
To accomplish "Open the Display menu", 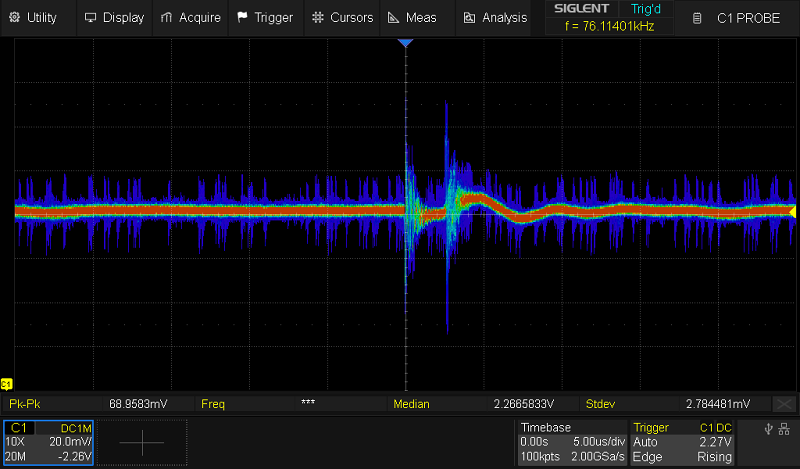I will pos(114,17).
